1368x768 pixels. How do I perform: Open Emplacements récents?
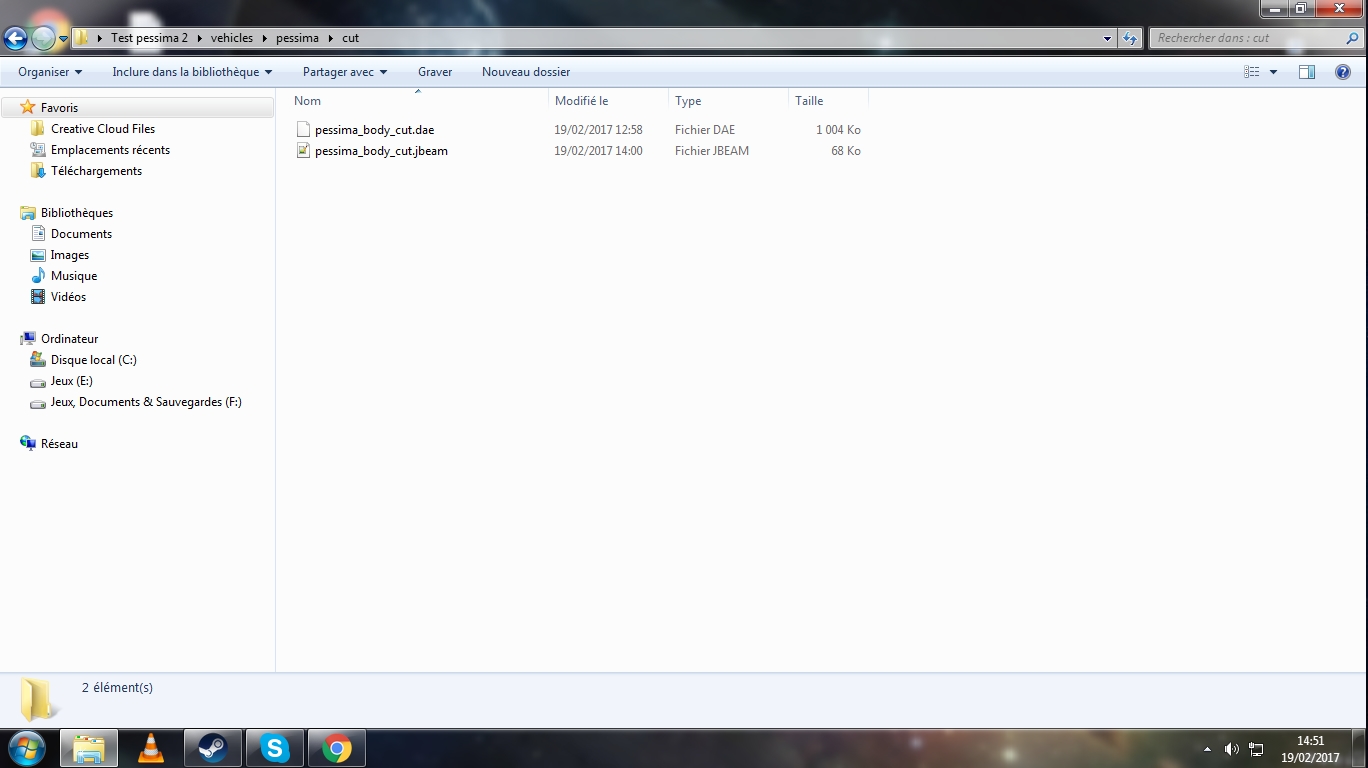pyautogui.click(x=110, y=150)
